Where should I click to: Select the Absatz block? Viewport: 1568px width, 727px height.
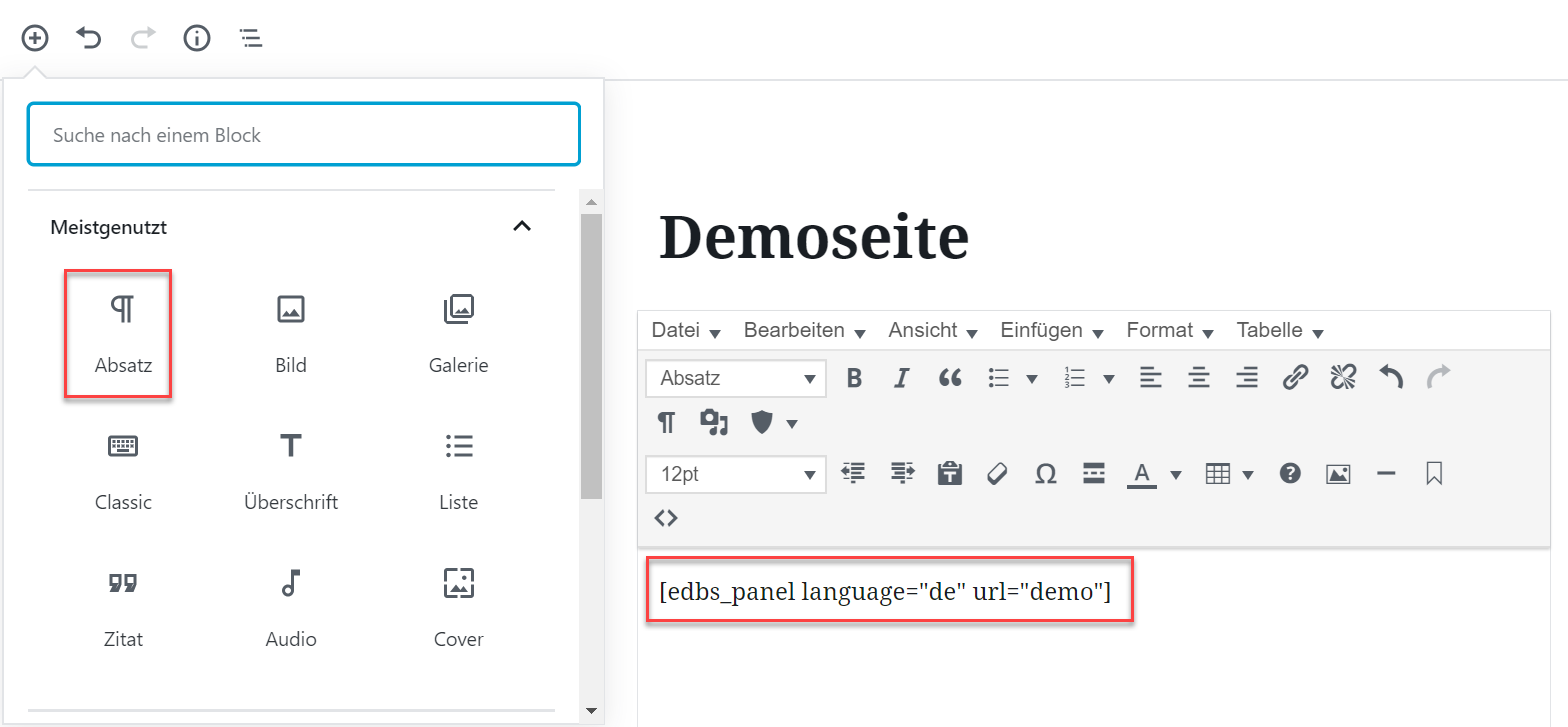(122, 333)
